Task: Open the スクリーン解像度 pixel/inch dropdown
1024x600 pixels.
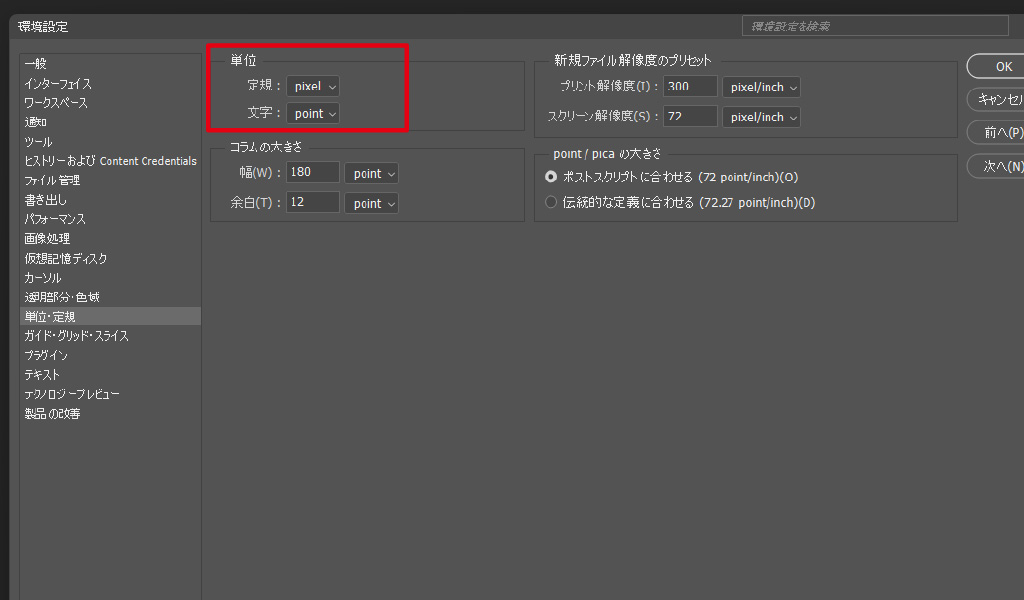Action: pos(761,117)
